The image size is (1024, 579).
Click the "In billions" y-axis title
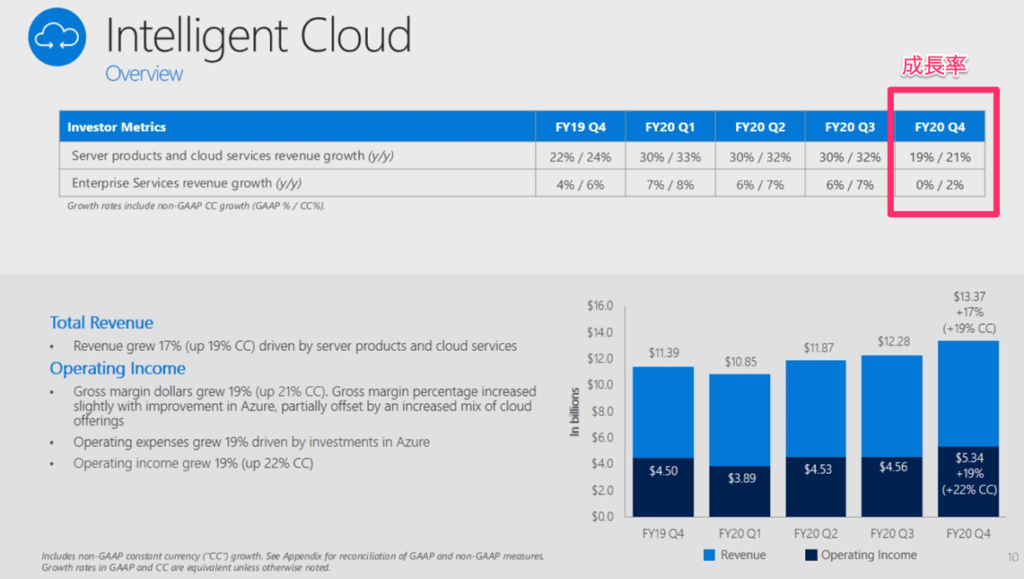pos(575,412)
